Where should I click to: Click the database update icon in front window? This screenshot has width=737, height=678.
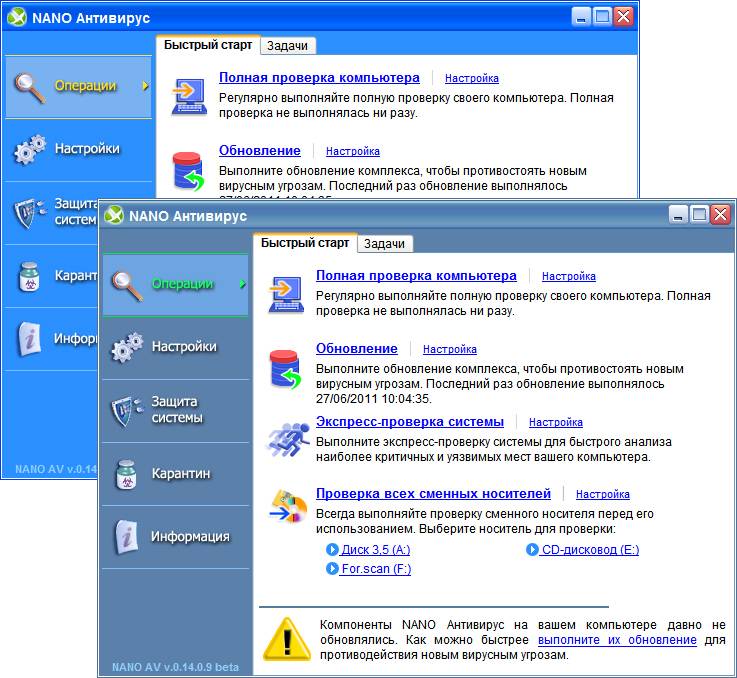pos(285,369)
